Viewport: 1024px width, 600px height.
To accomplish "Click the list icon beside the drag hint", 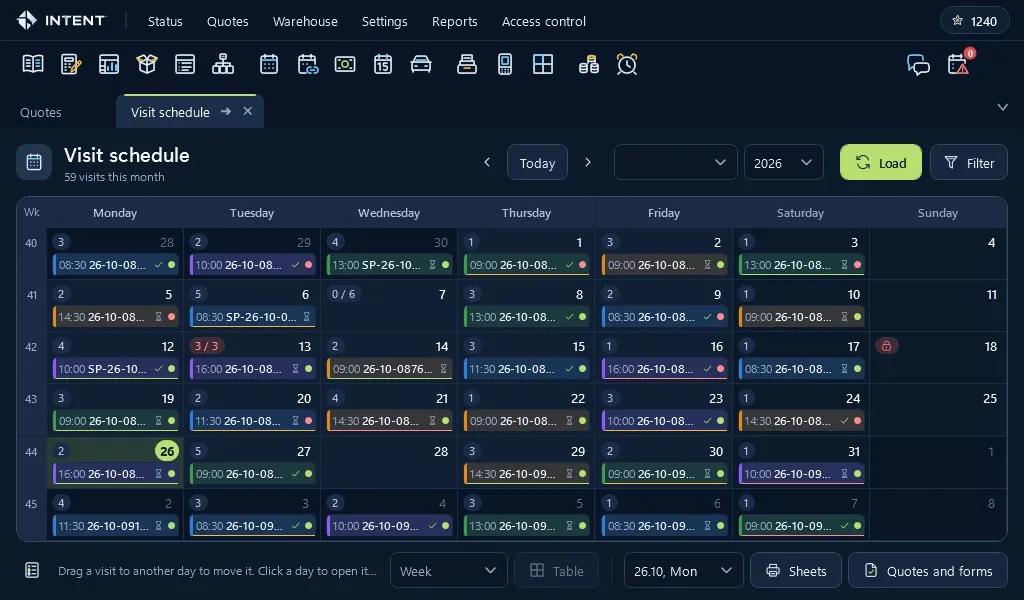I will [x=32, y=570].
